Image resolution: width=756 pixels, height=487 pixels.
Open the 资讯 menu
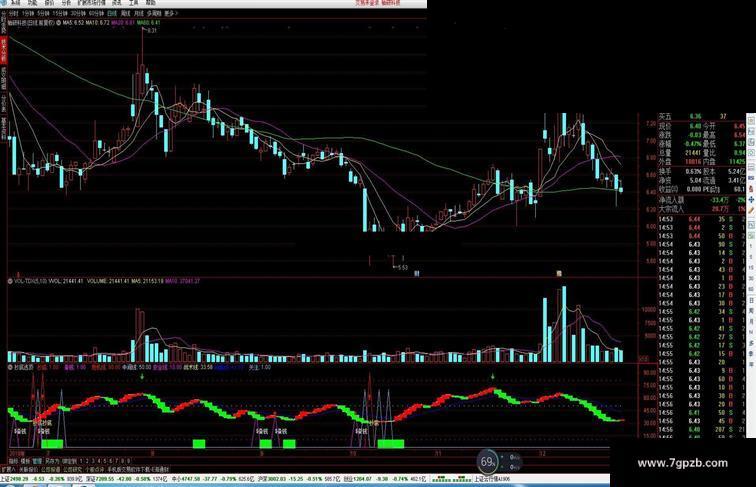(x=117, y=2)
